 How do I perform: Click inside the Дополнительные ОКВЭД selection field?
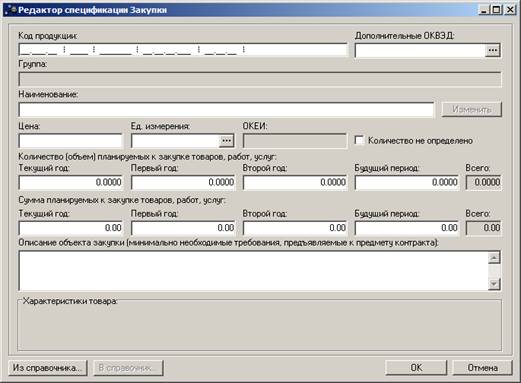(x=420, y=50)
